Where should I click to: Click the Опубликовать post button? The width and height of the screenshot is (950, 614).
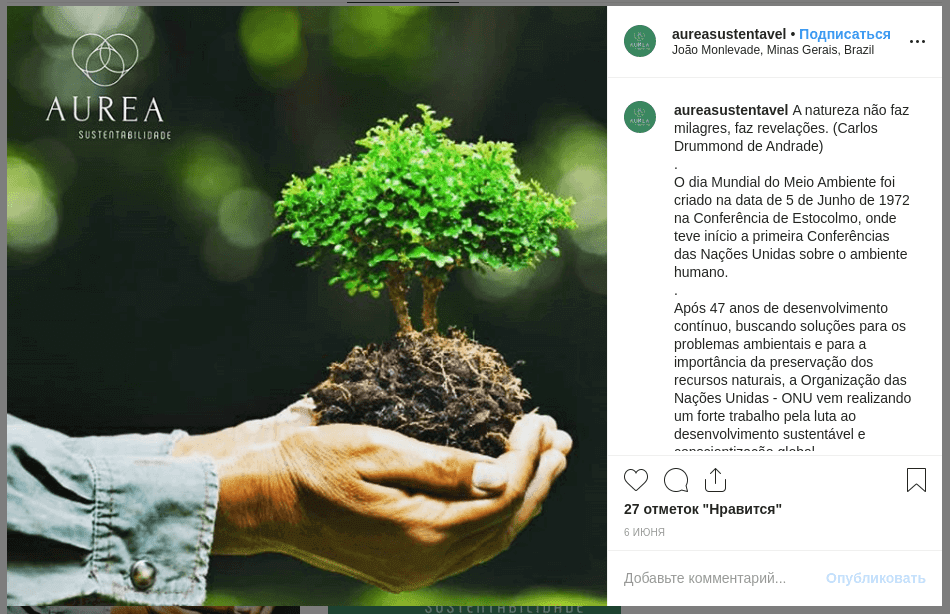point(875,578)
